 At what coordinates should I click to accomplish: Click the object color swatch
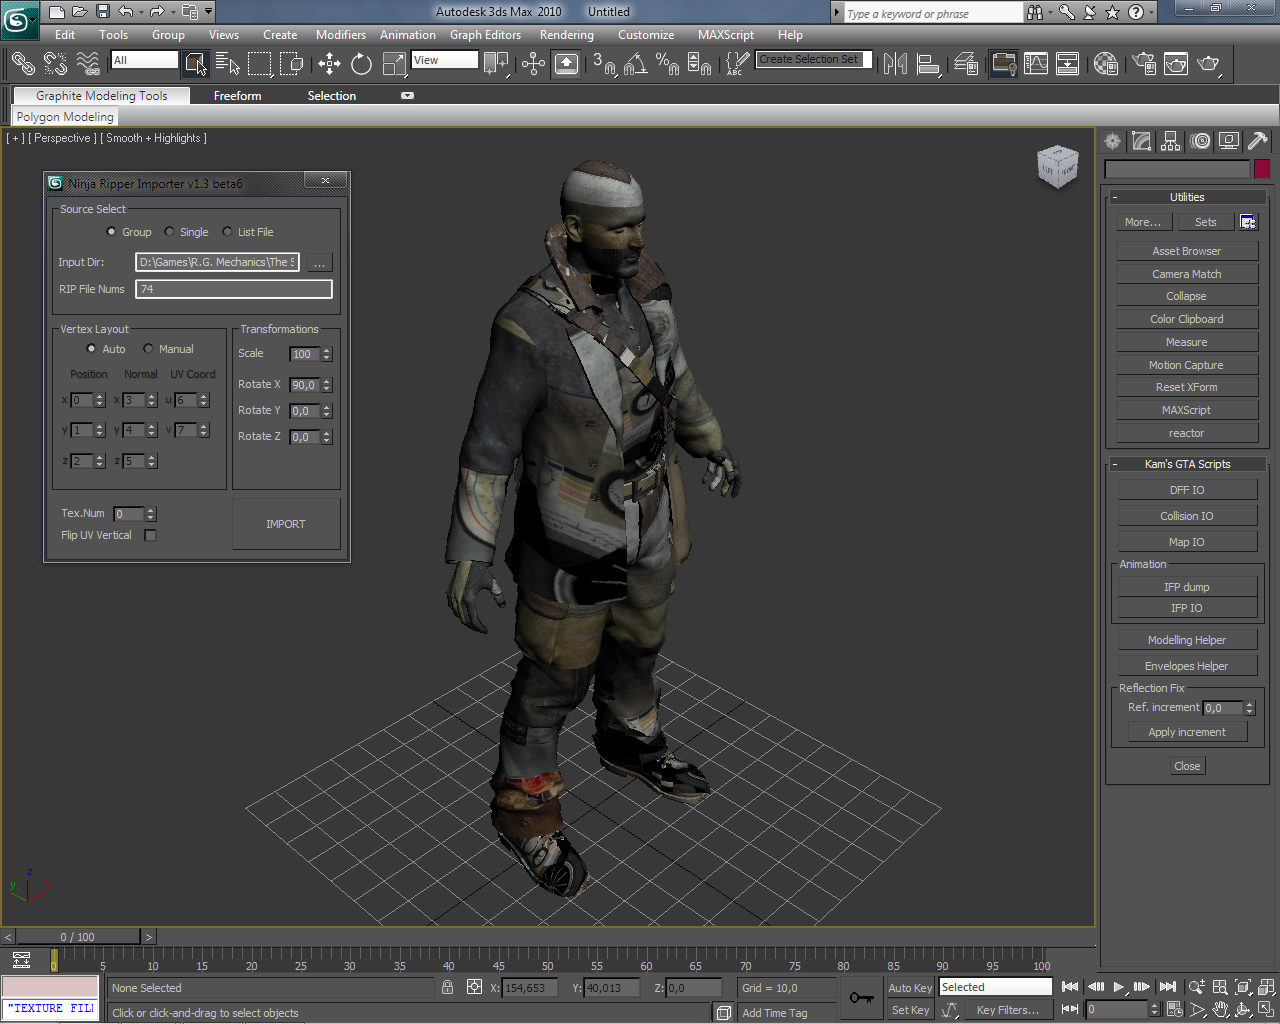click(x=1262, y=169)
